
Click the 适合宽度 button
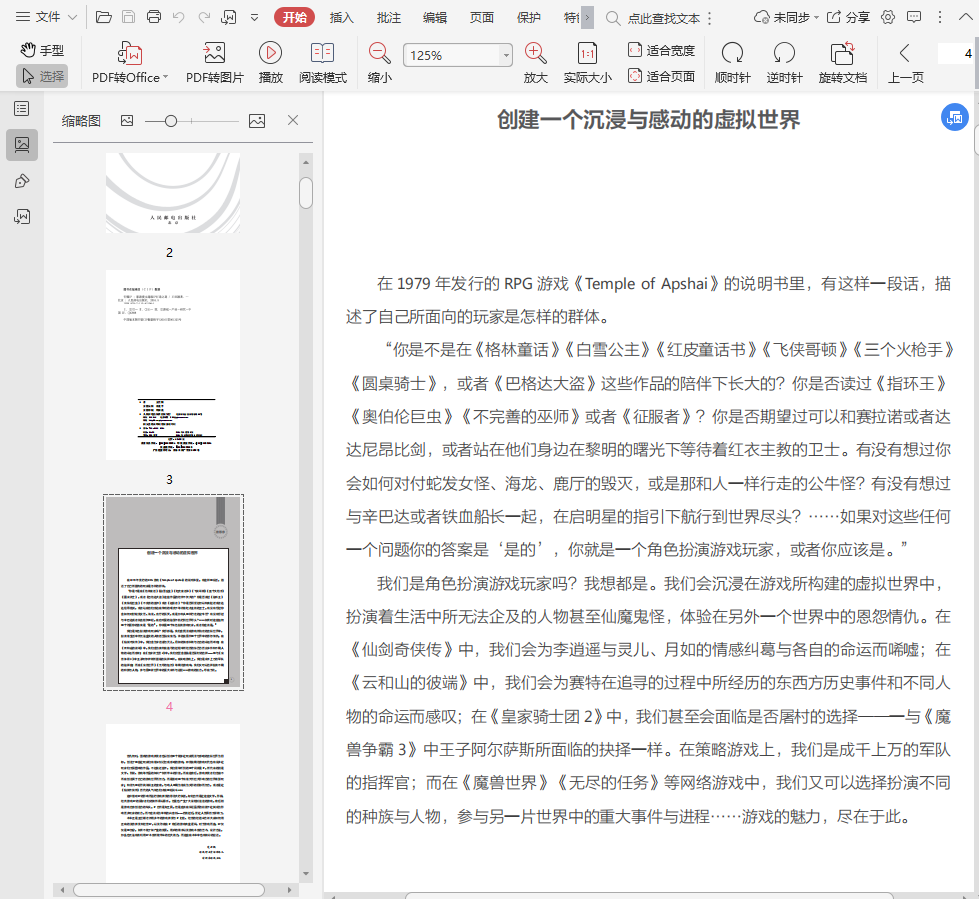pos(661,50)
